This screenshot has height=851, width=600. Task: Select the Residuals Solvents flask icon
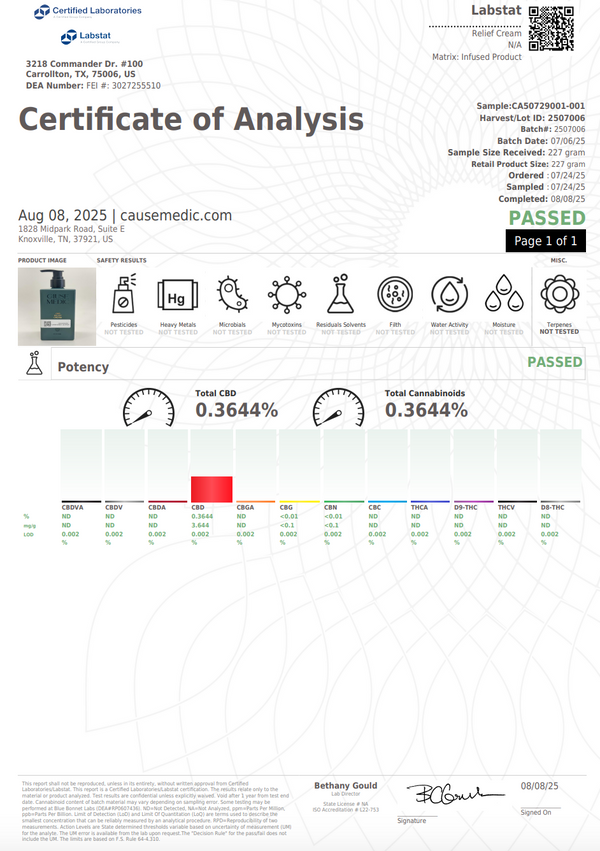point(341,296)
